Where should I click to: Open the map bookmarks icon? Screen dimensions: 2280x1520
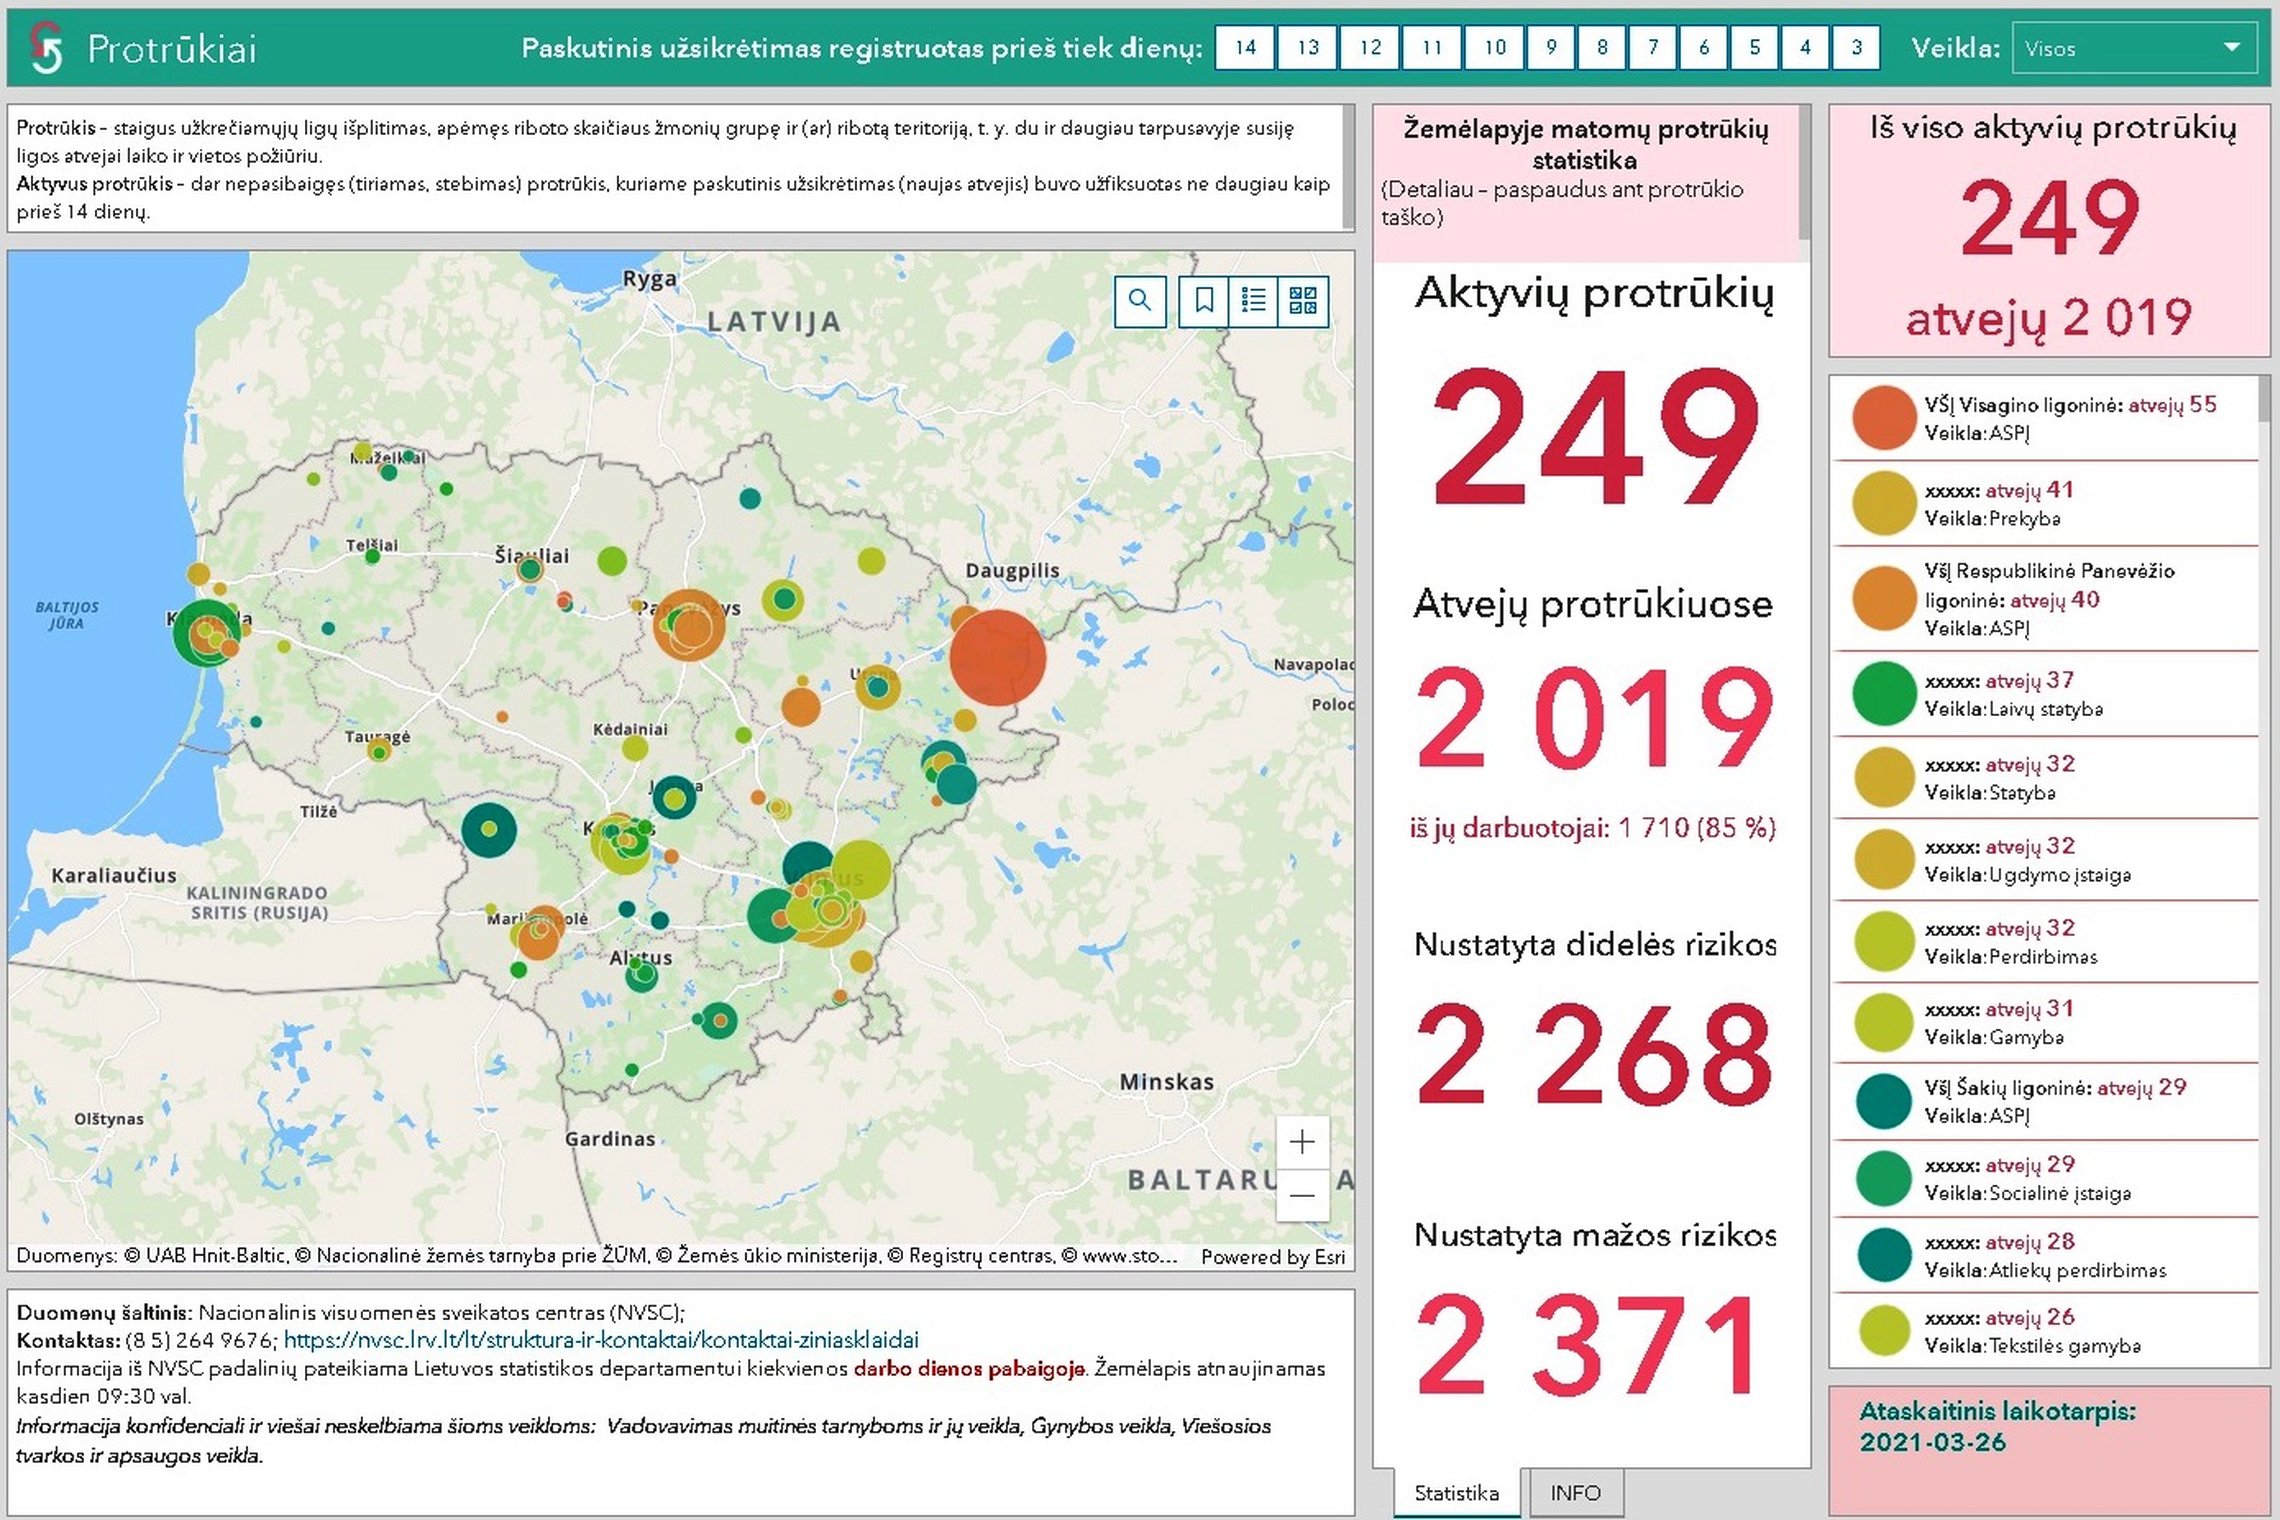click(1205, 301)
